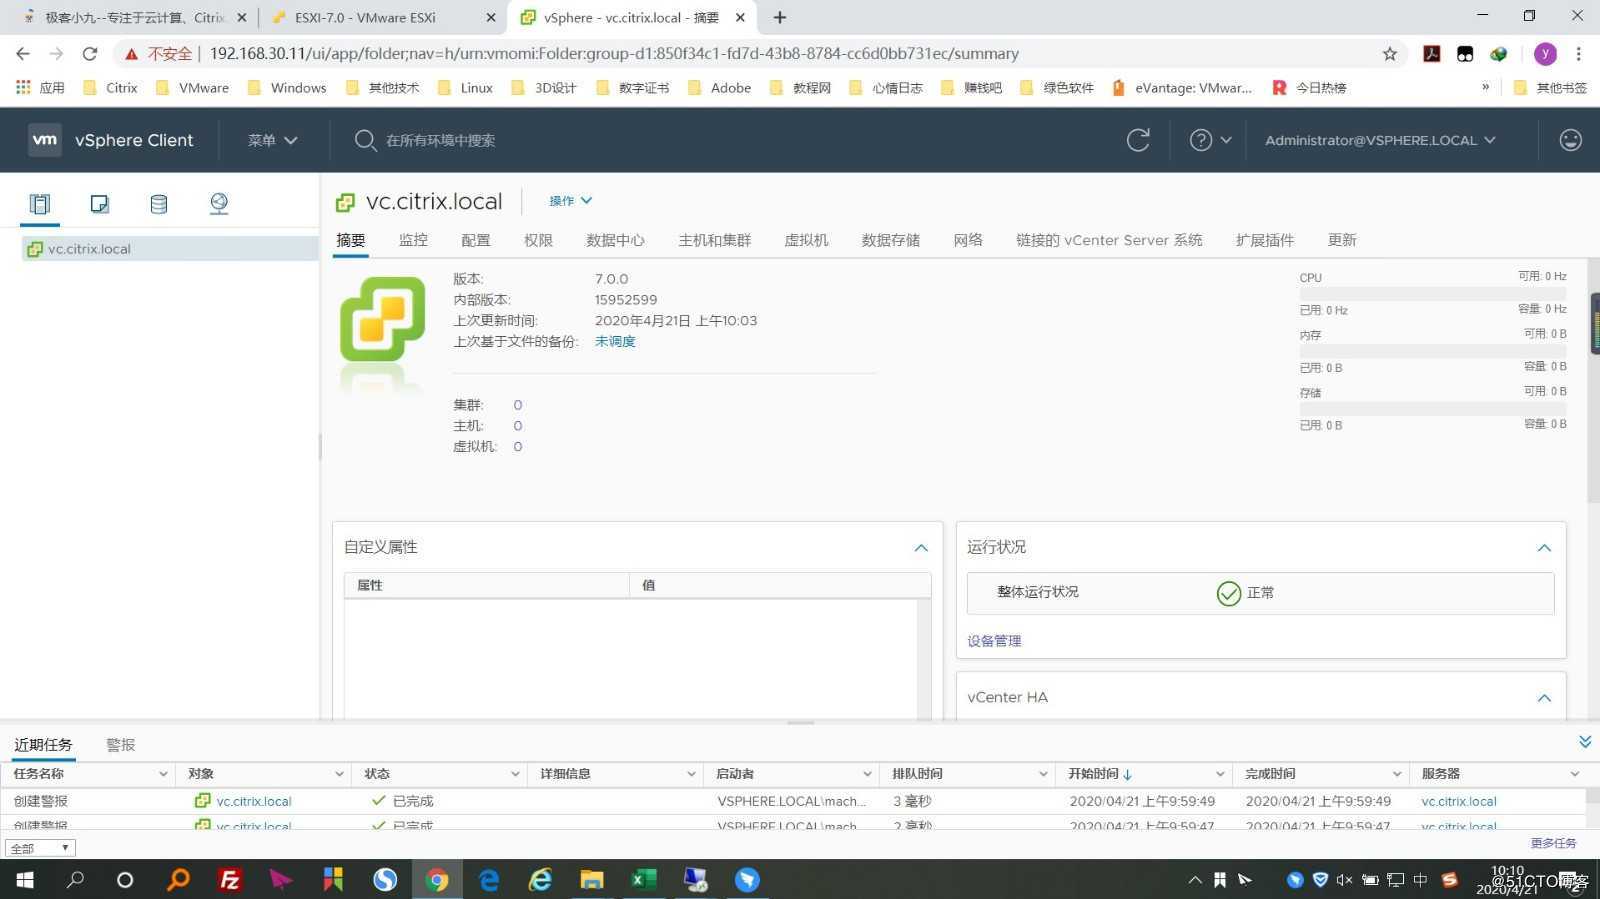This screenshot has width=1600, height=899.
Task: Open the browser profile avatar
Action: [1545, 54]
